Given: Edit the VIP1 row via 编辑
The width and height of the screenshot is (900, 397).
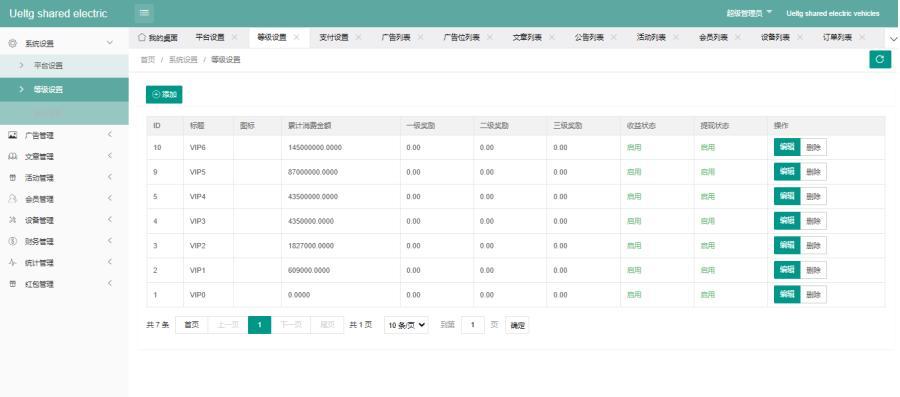Looking at the screenshot, I should (x=787, y=270).
